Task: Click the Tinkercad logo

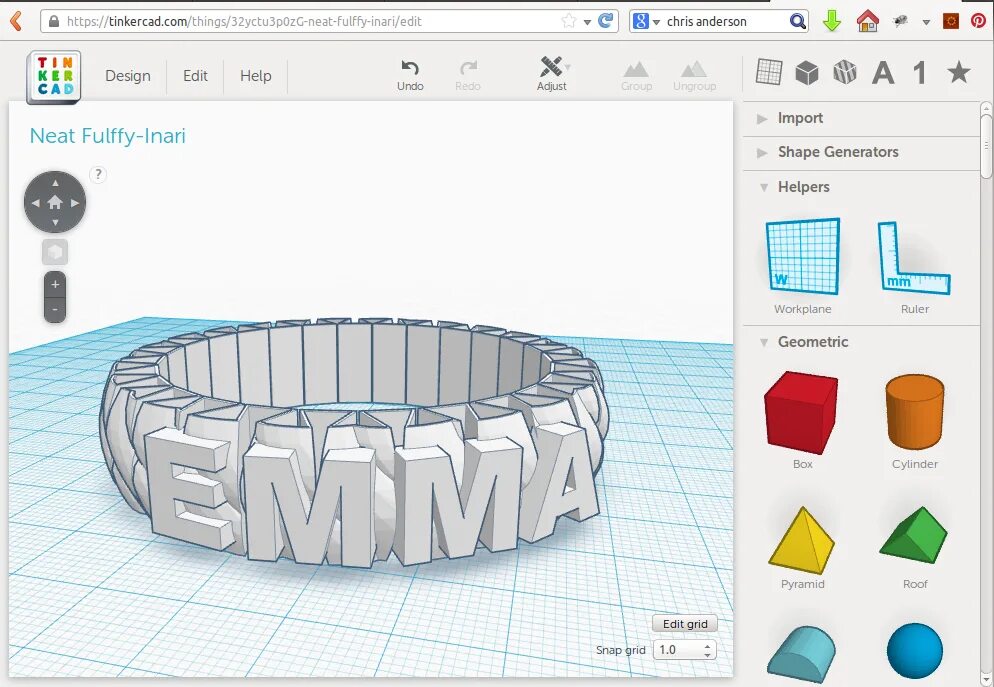Action: pyautogui.click(x=55, y=76)
